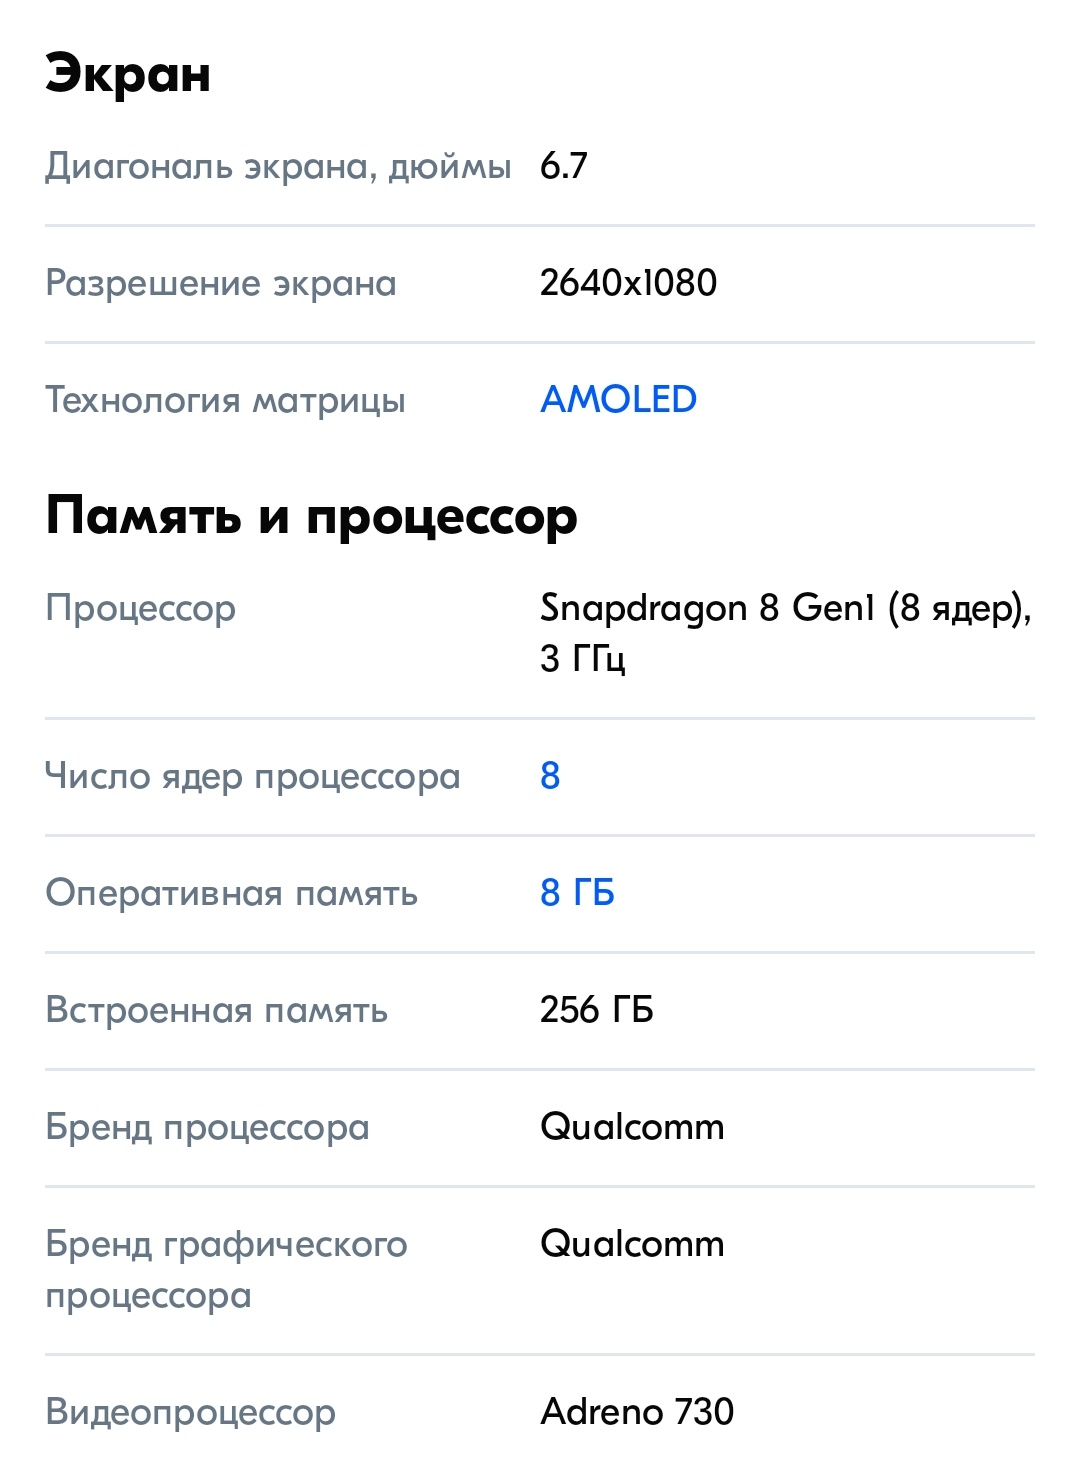Click the Бренд процессора label
The width and height of the screenshot is (1080, 1477).
pyautogui.click(x=207, y=1127)
